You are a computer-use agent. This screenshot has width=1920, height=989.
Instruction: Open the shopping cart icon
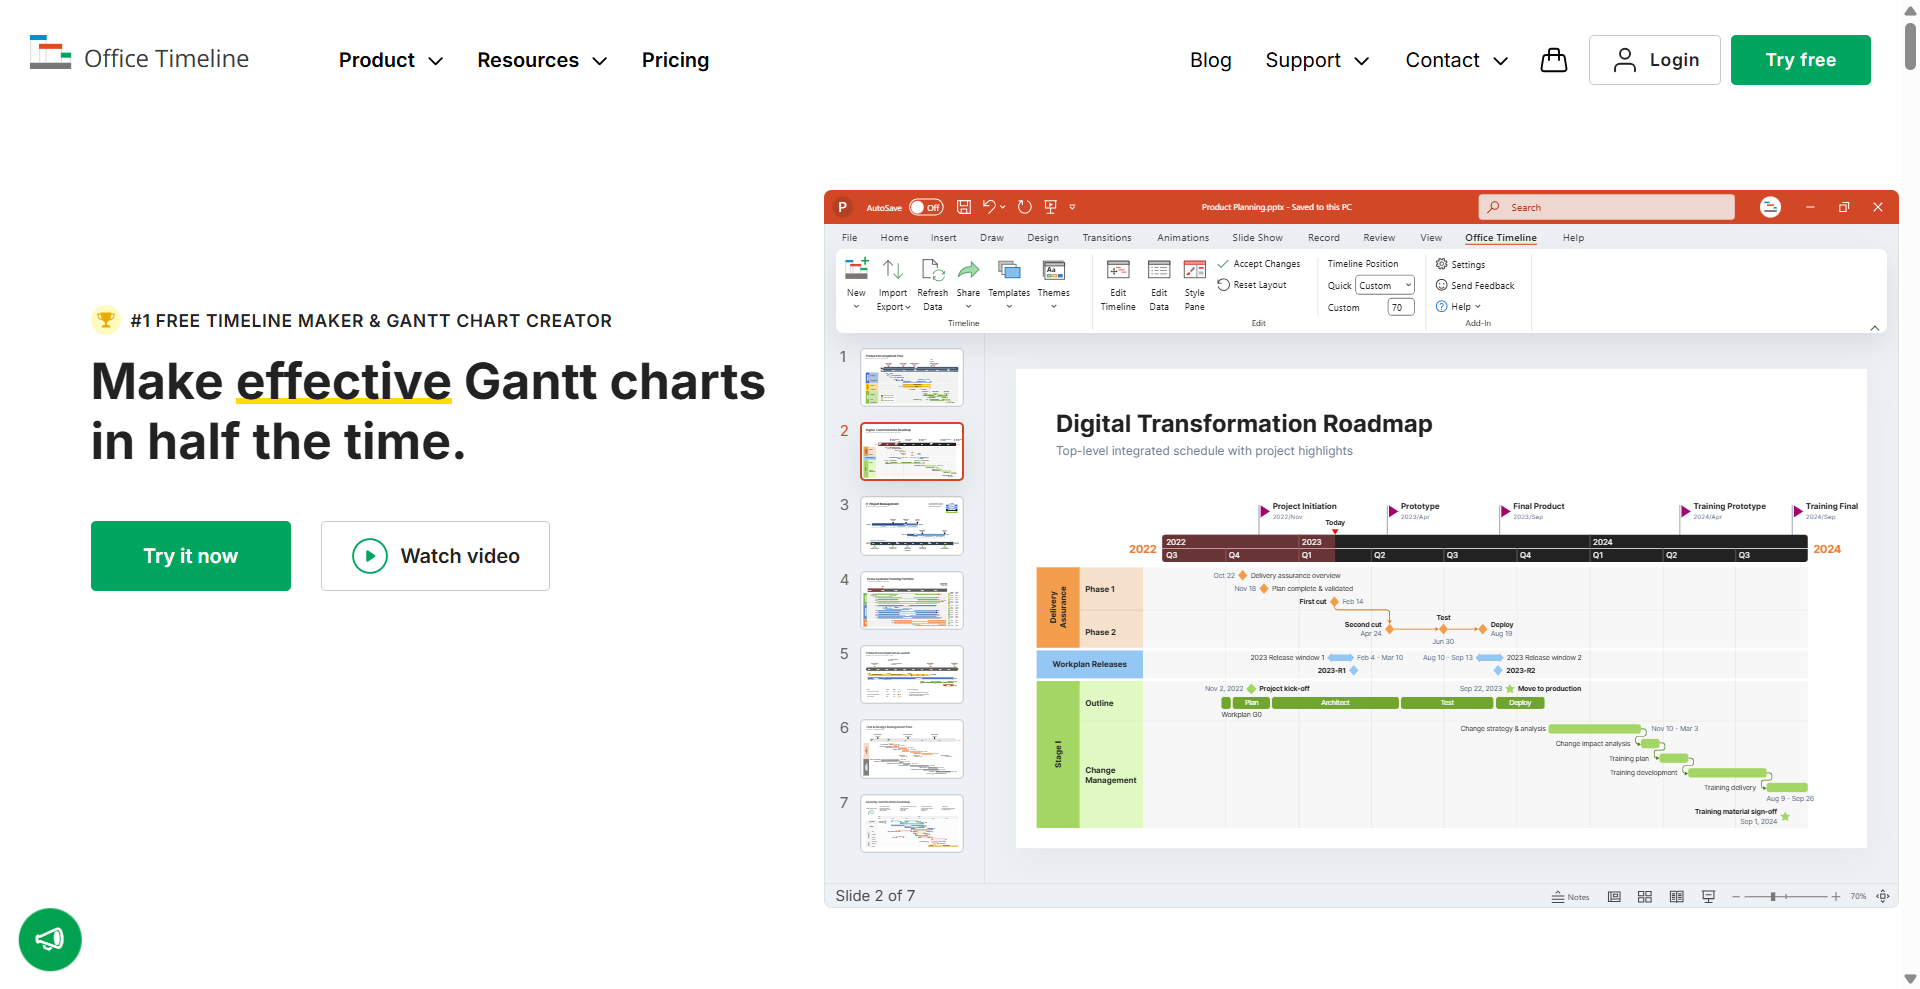coord(1553,60)
